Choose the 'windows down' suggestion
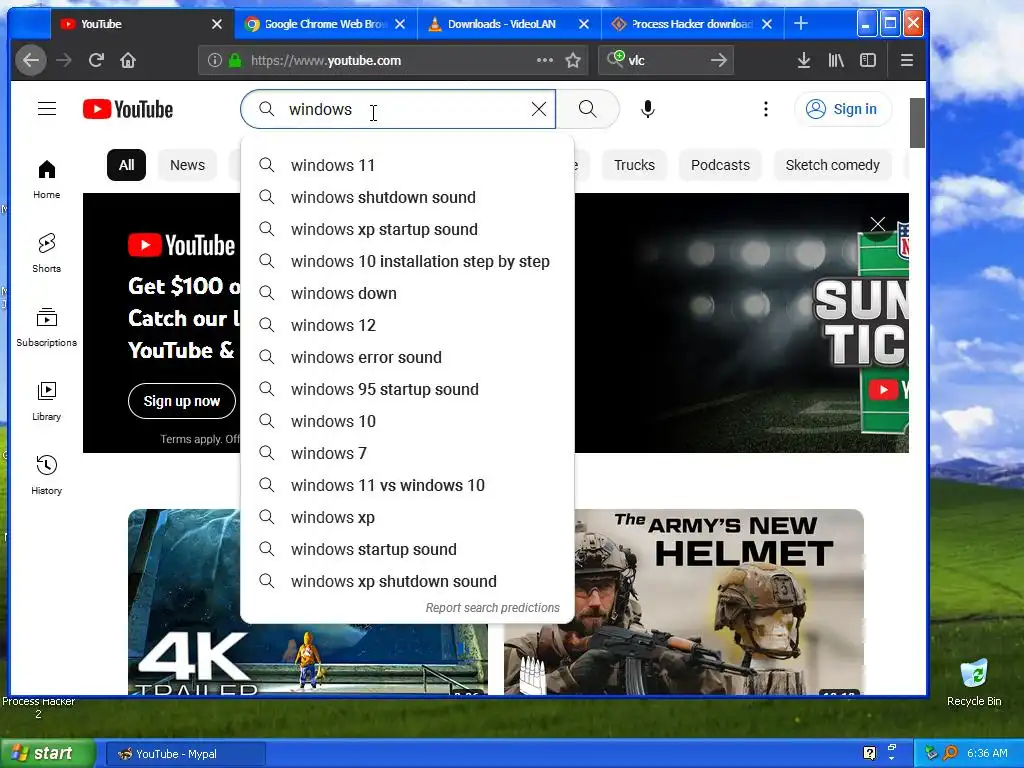 408,293
